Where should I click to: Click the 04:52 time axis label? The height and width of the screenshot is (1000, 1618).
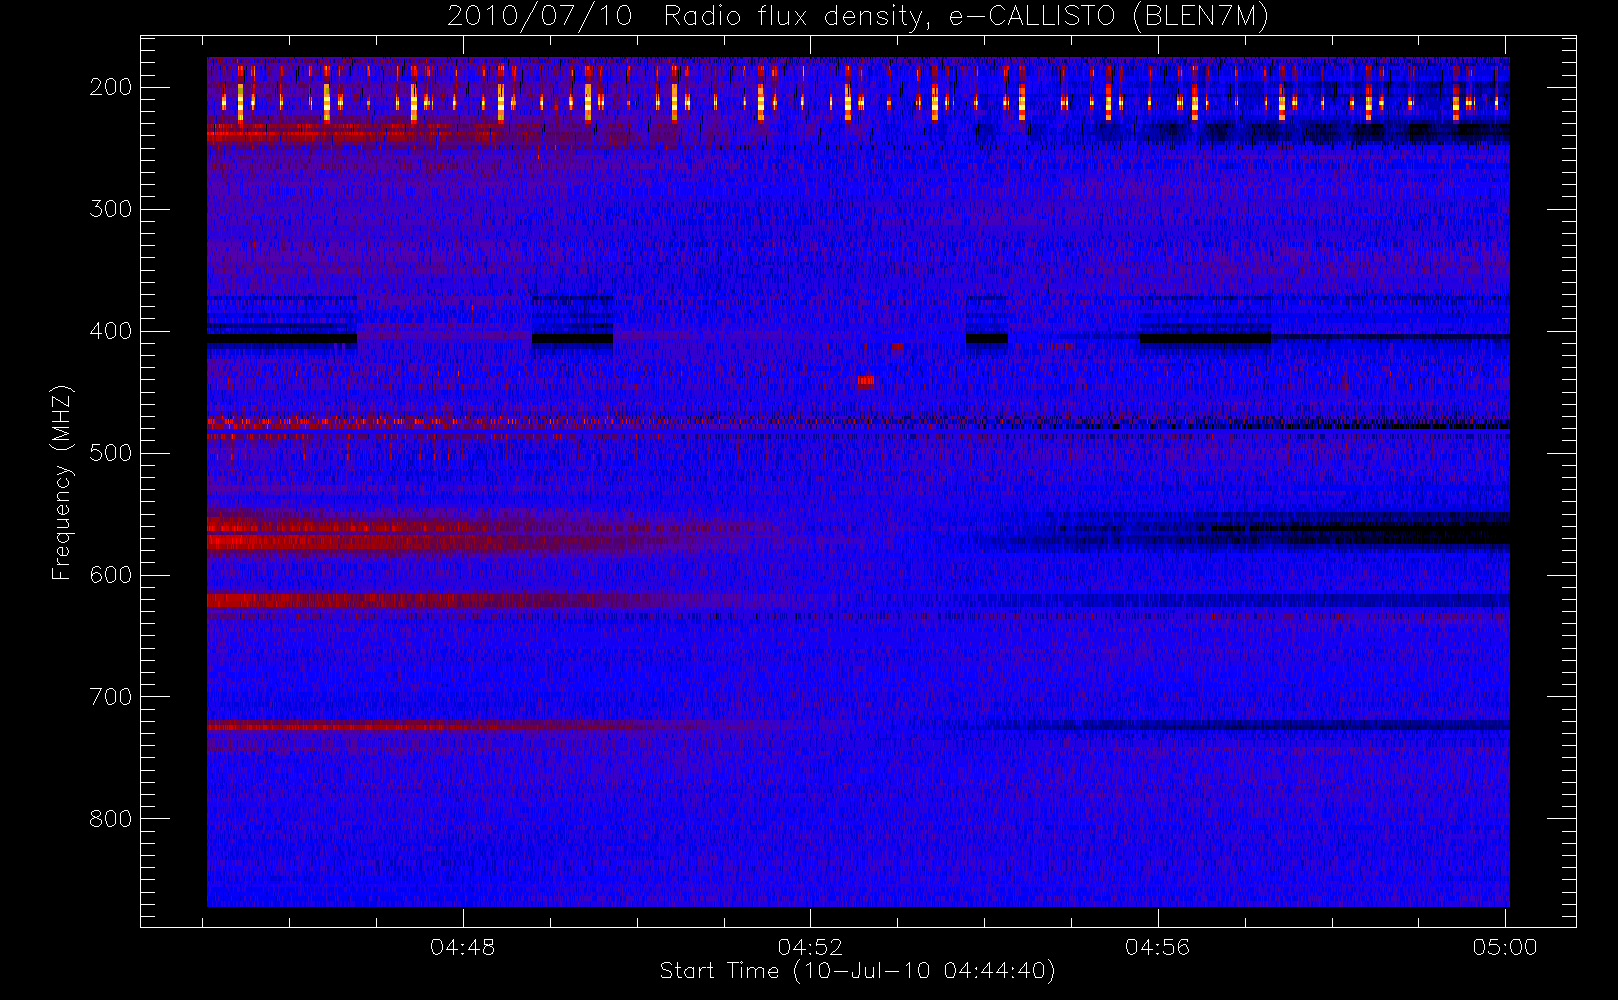tap(810, 947)
